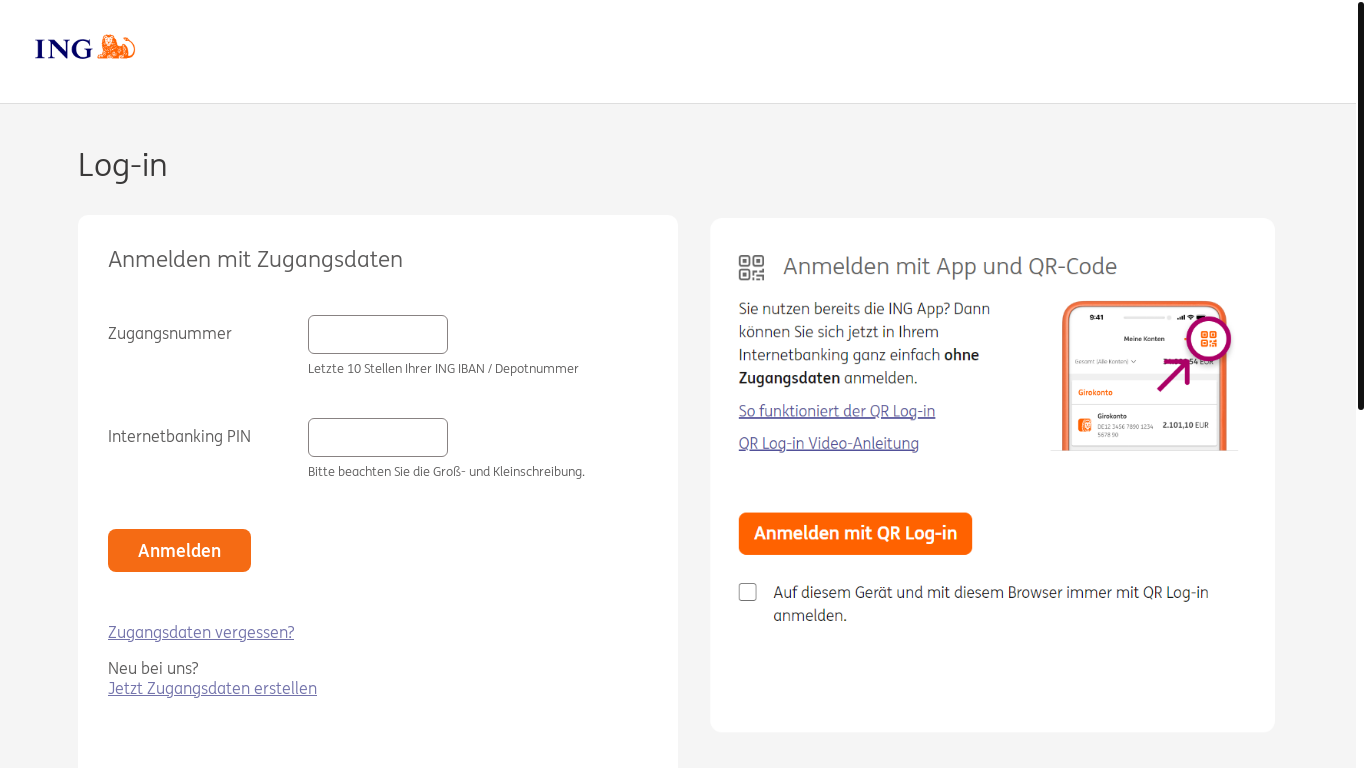Click hint about Groß- und Kleinschreibung
The width and height of the screenshot is (1366, 768).
tap(446, 471)
